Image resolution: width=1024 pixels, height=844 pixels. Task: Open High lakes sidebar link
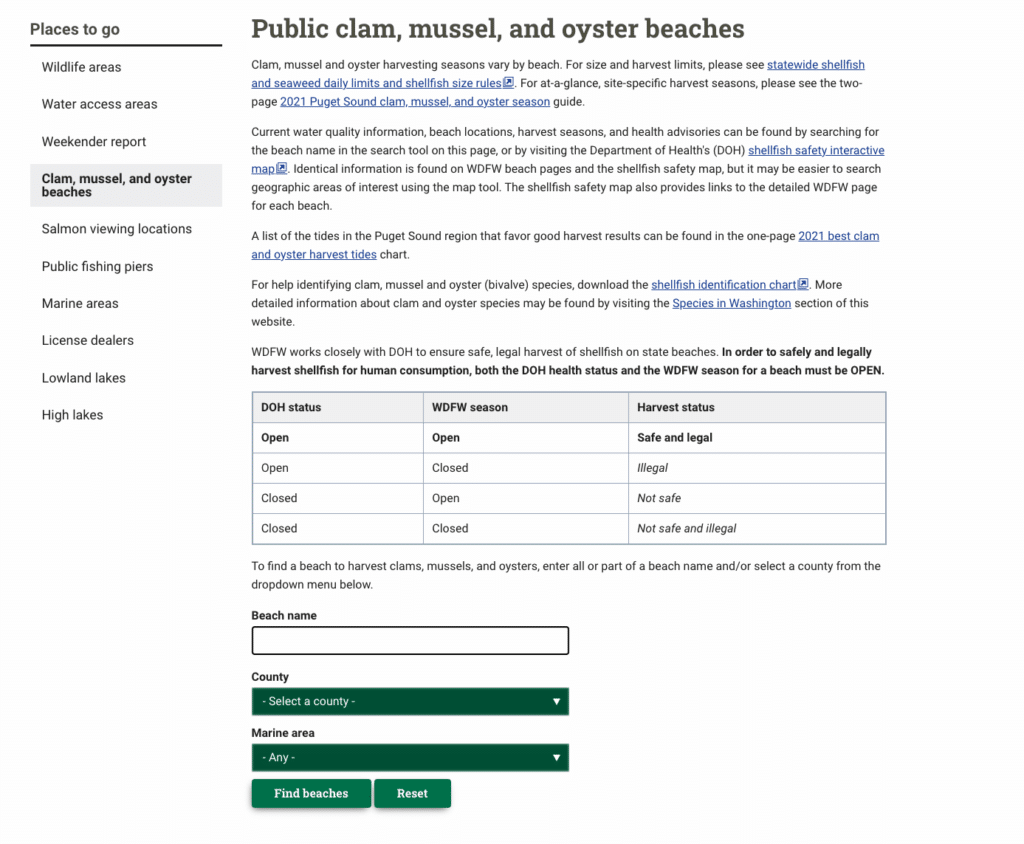[72, 415]
